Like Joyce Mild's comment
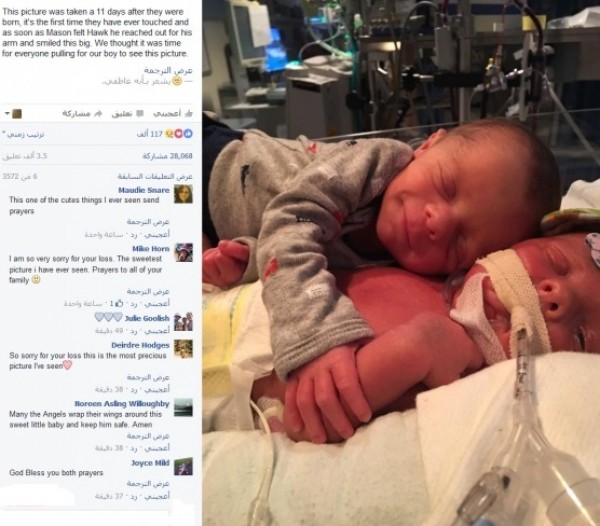The image size is (600, 526). point(158,496)
